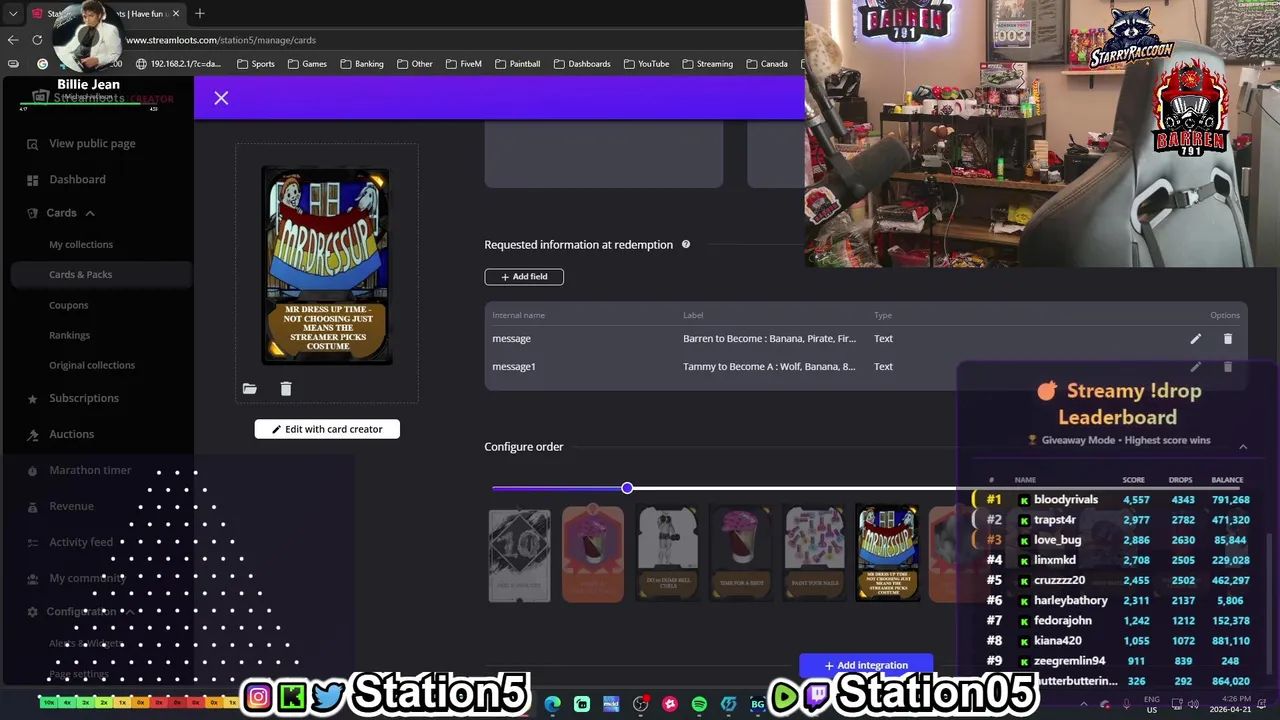1280x720 pixels.
Task: Click the 'message' internal name cell
Action: coord(511,339)
